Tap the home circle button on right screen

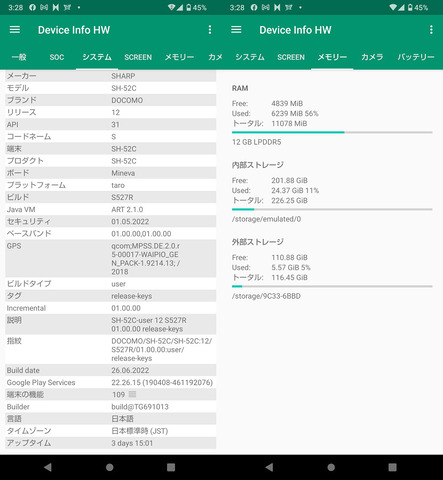(x=331, y=467)
